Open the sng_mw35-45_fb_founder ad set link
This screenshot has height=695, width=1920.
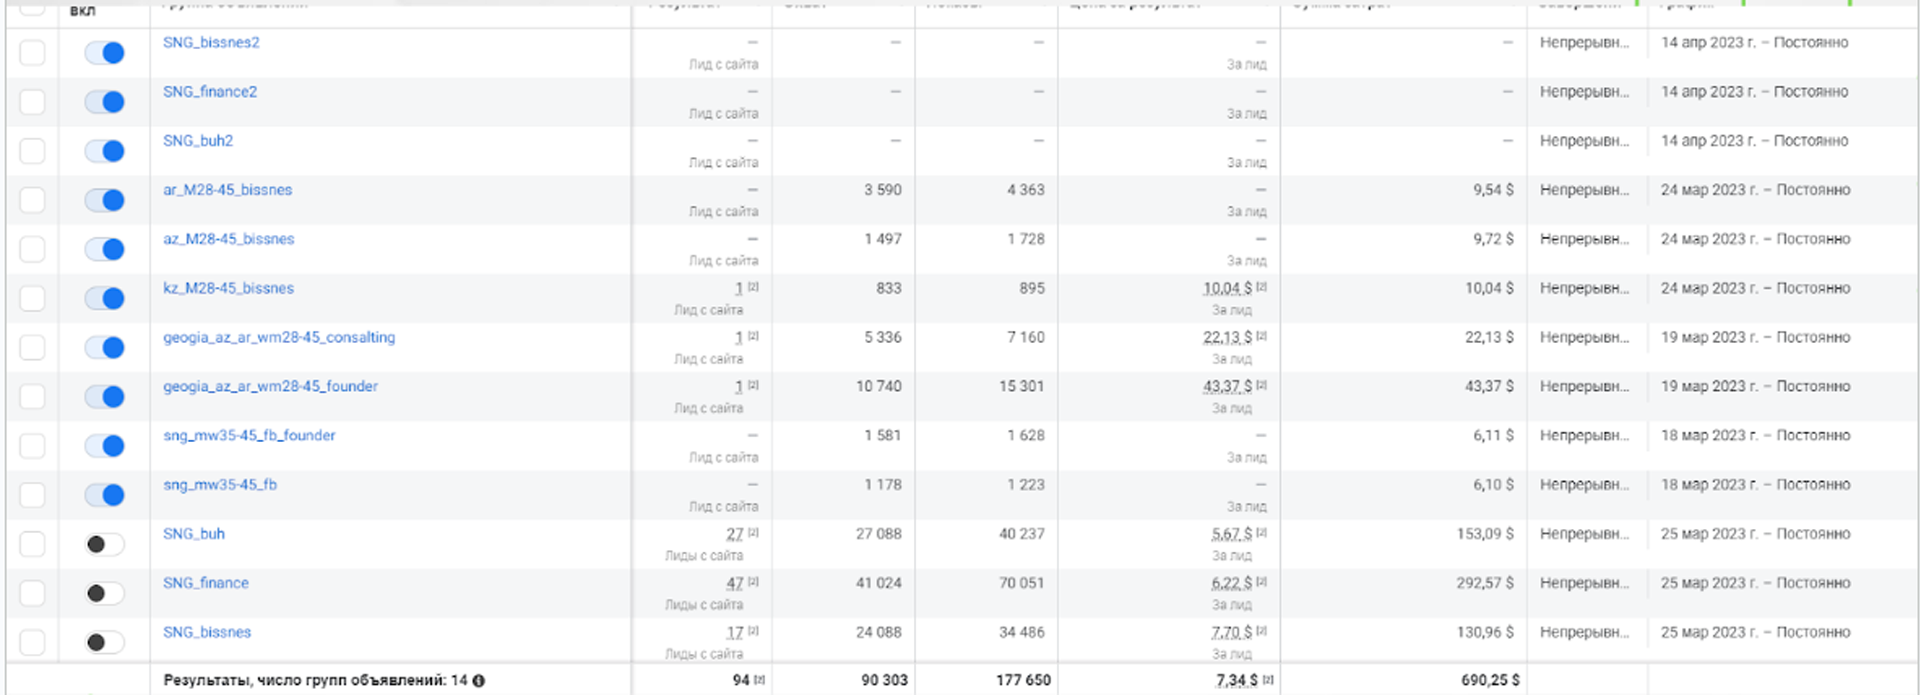tap(249, 435)
